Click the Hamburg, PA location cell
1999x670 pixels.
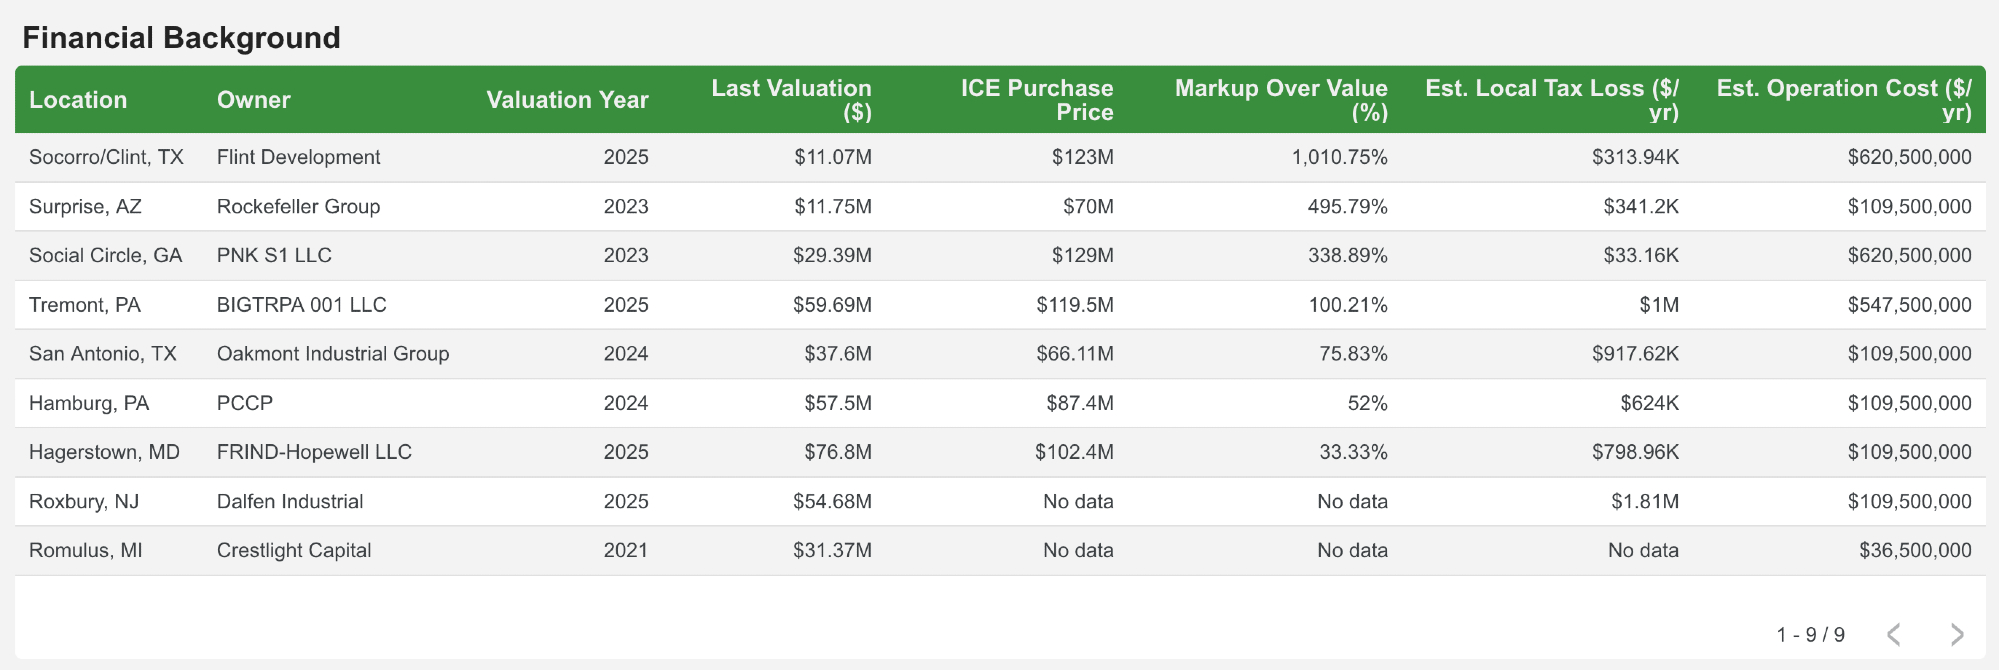click(x=89, y=403)
